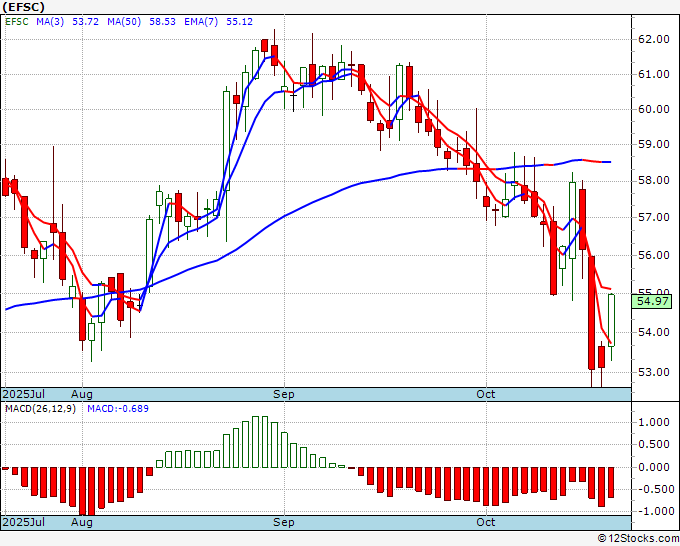This screenshot has height=546, width=680.
Task: Click the green EFSC legend label
Action: click(x=17, y=22)
